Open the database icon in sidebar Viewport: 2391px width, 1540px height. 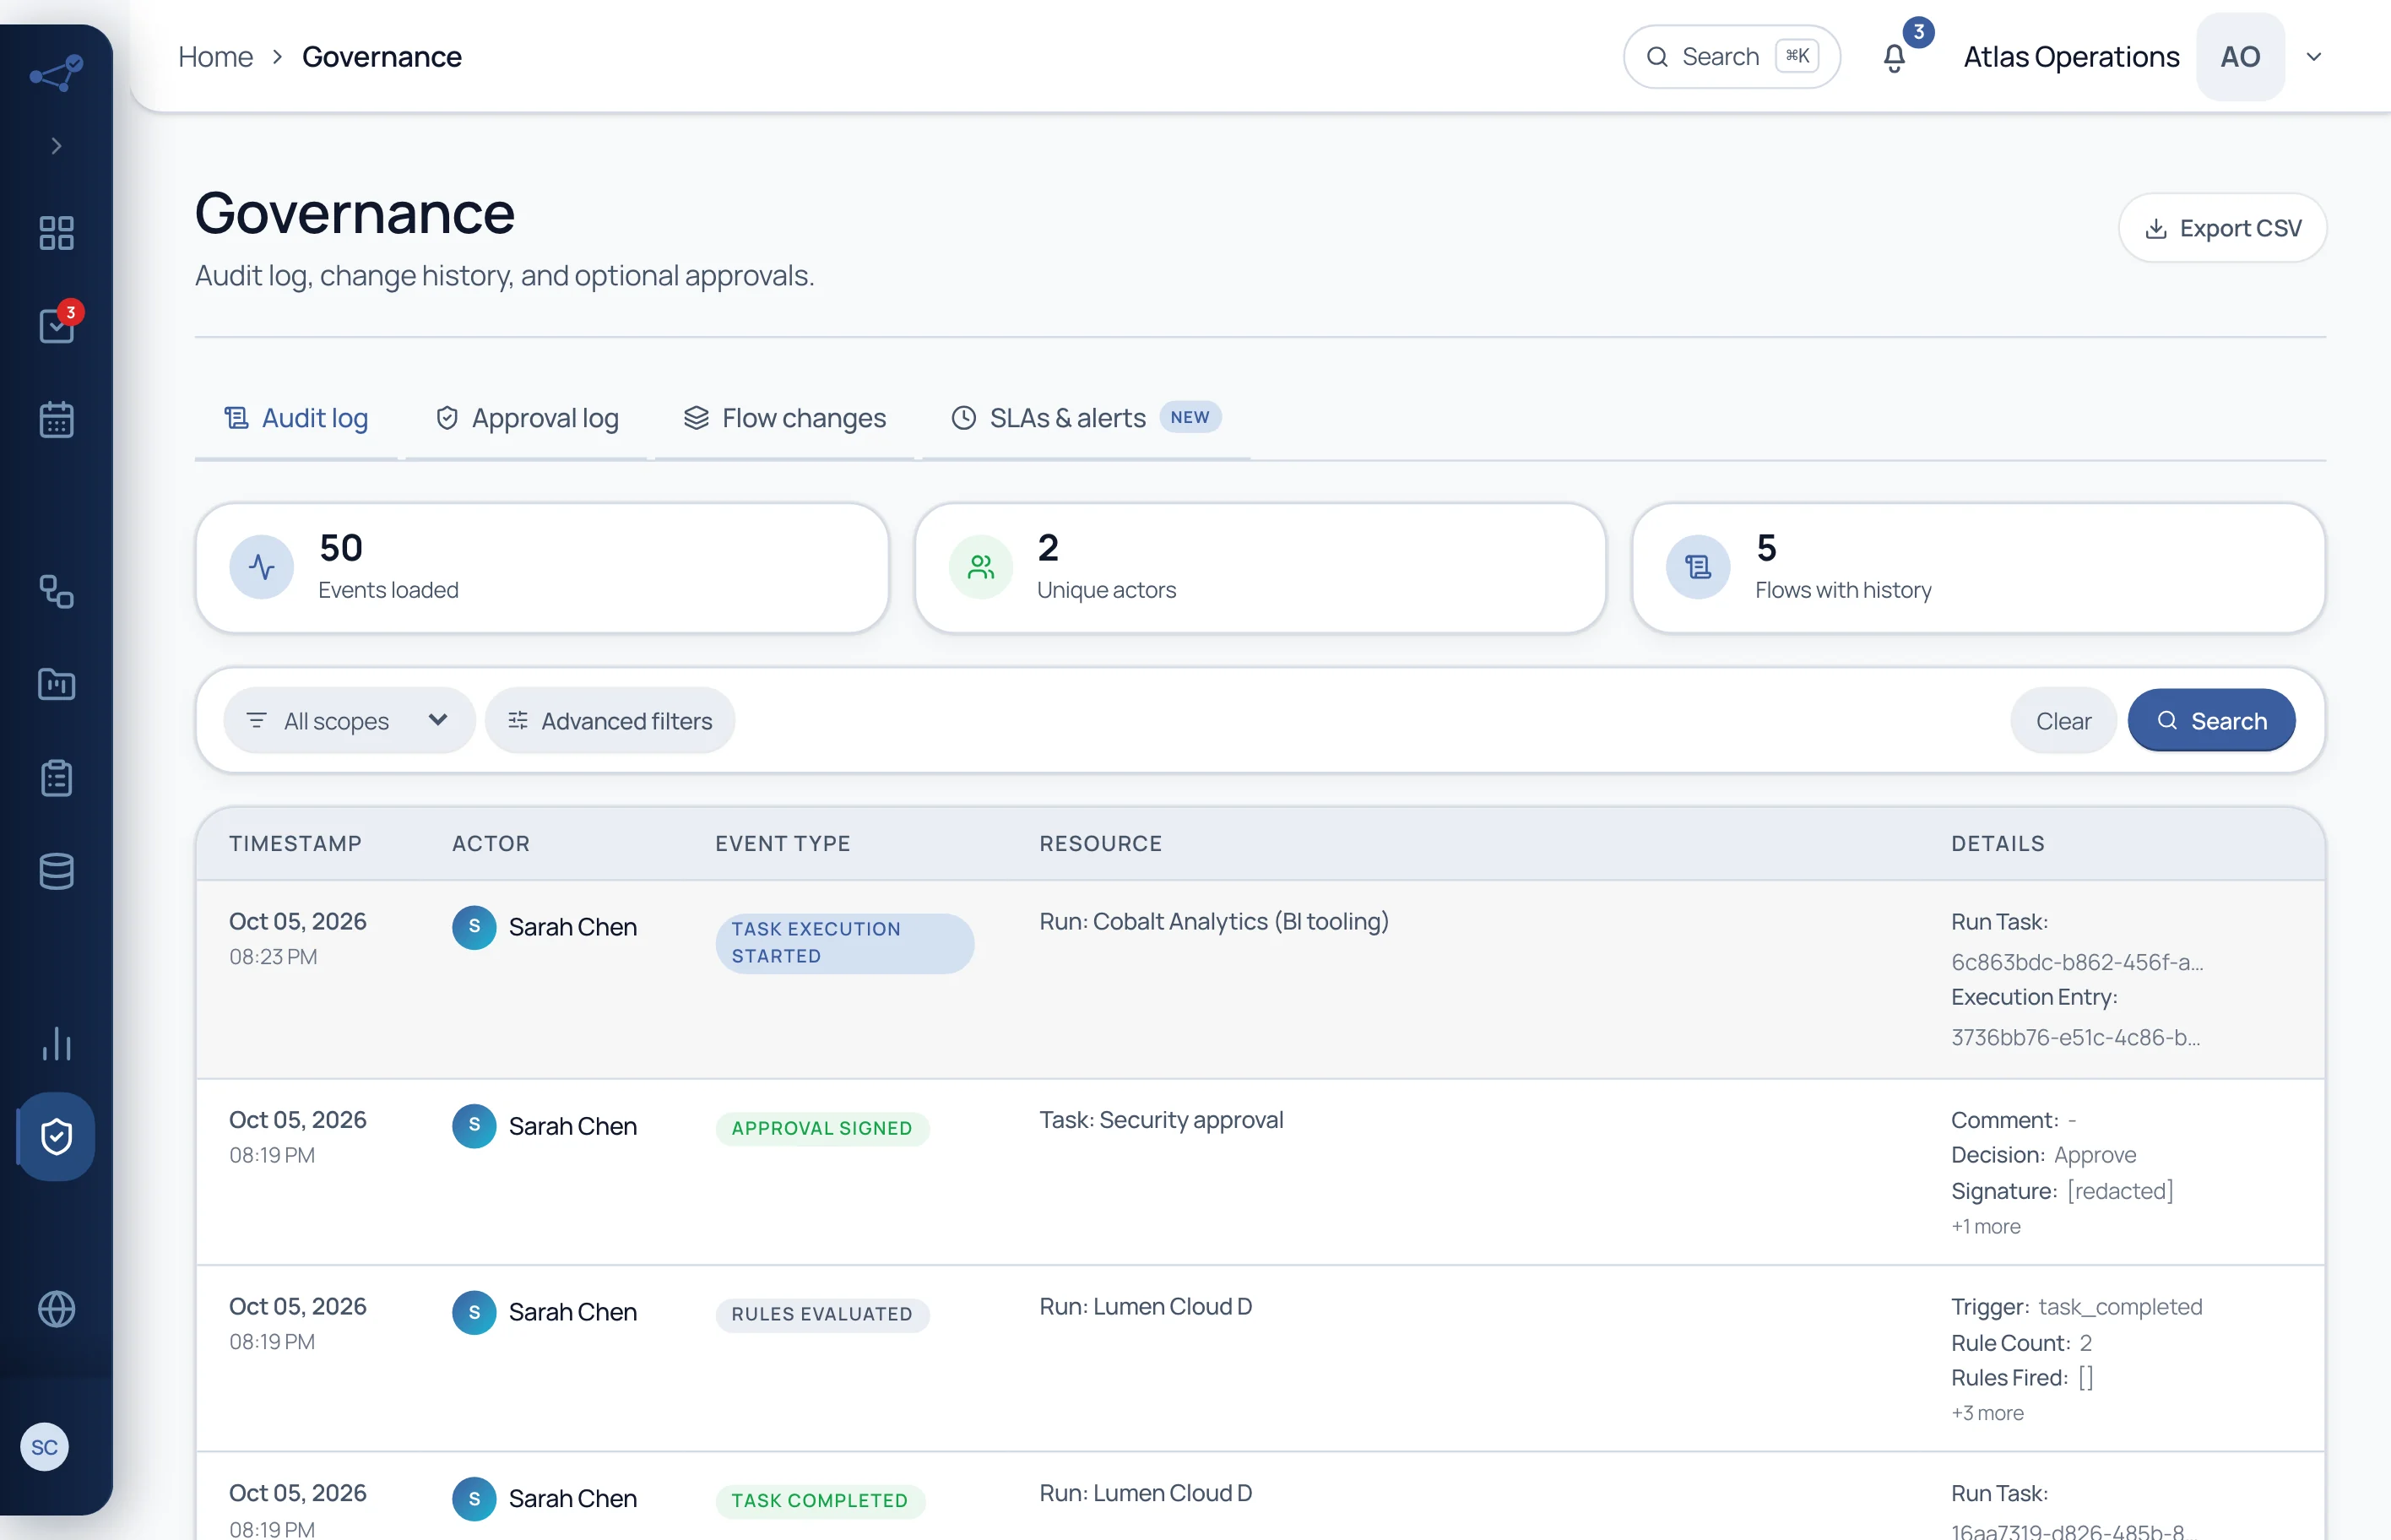56,871
